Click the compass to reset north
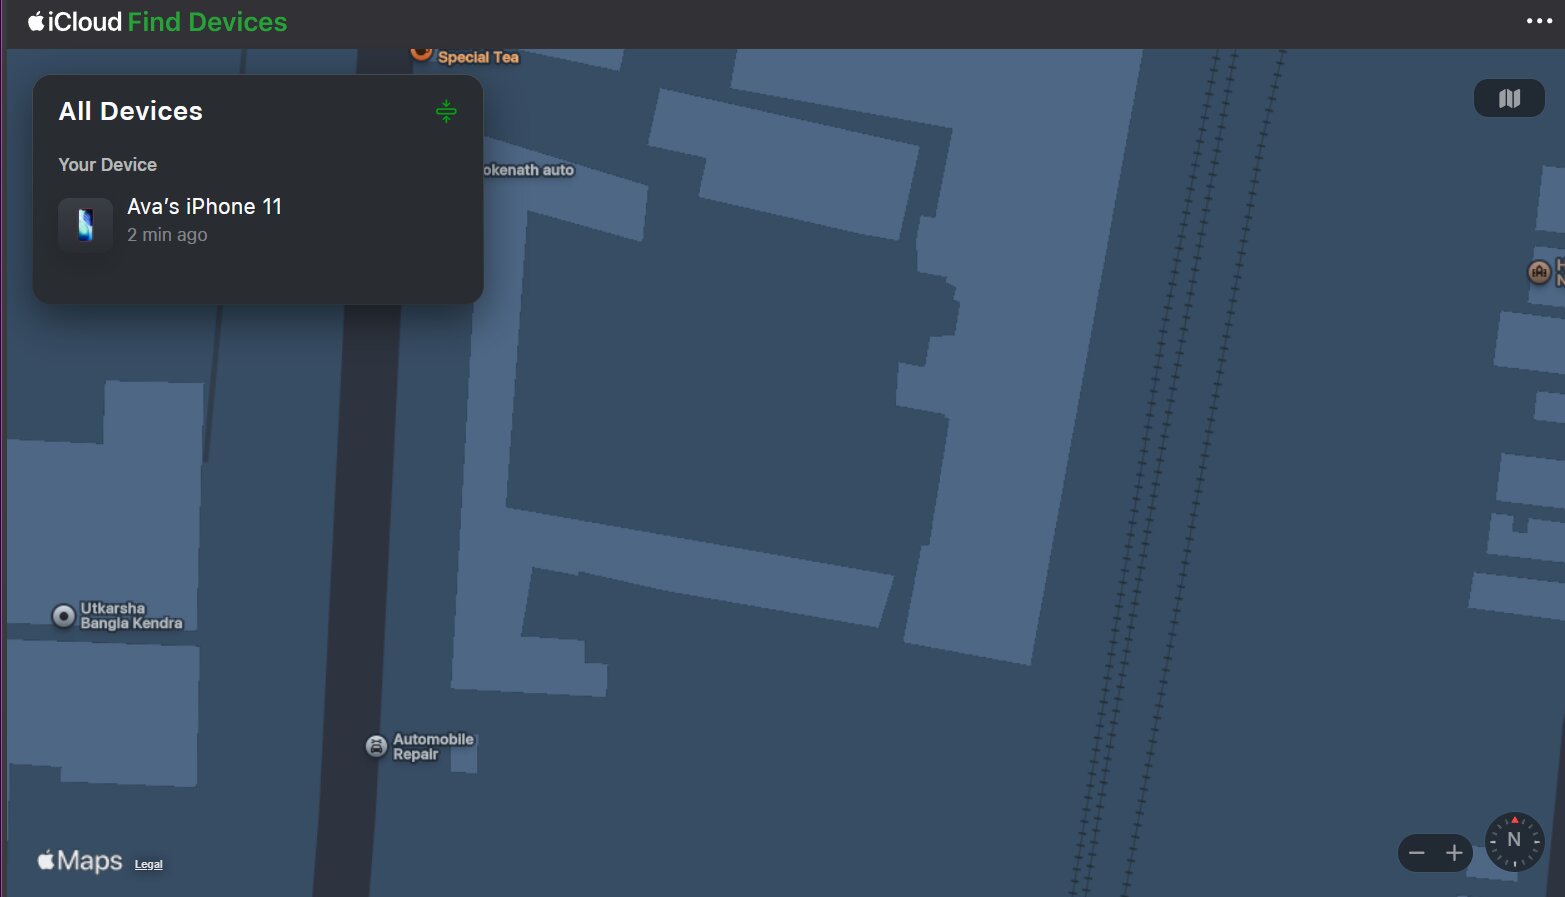1565x897 pixels. point(1514,841)
